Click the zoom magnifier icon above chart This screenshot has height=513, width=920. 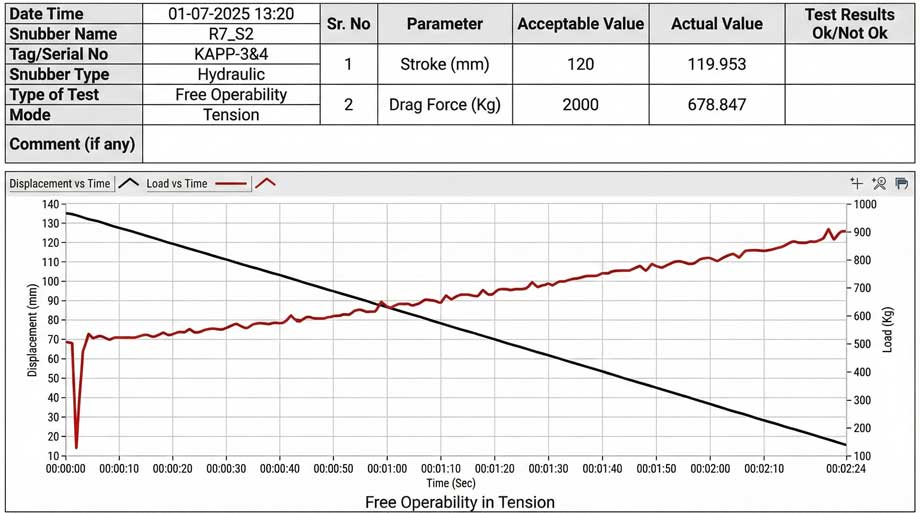[879, 183]
